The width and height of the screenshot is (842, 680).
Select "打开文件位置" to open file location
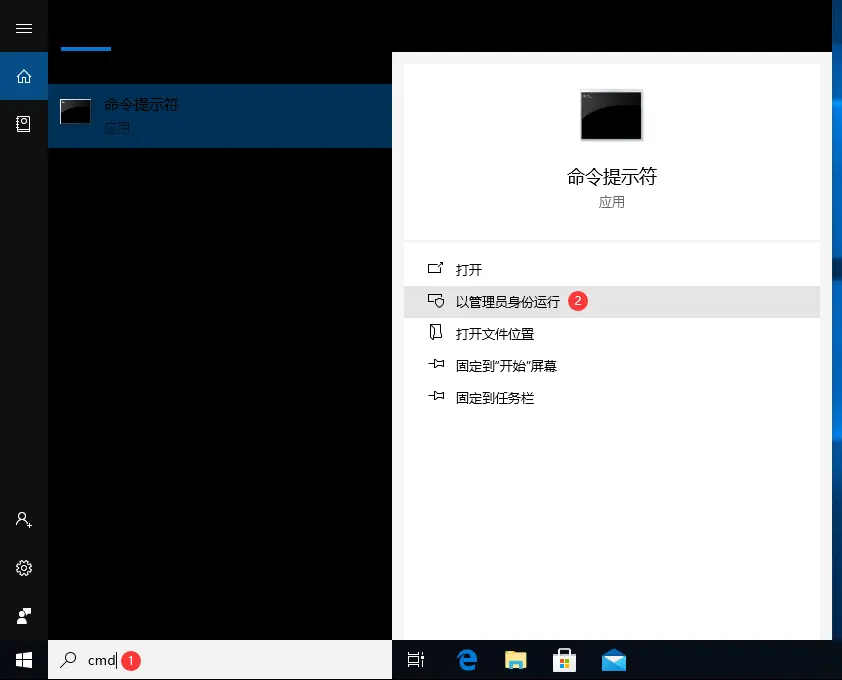pyautogui.click(x=496, y=333)
